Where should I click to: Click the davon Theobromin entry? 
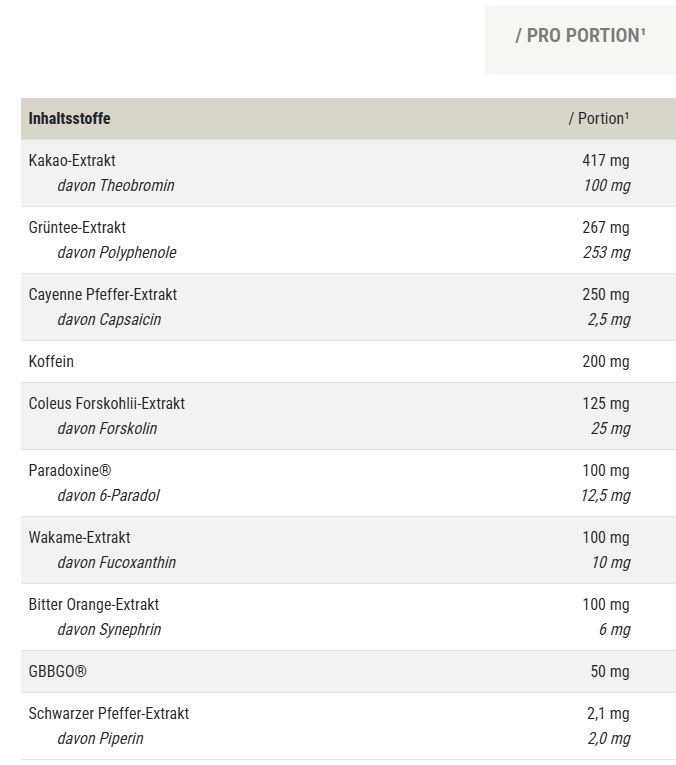(115, 185)
